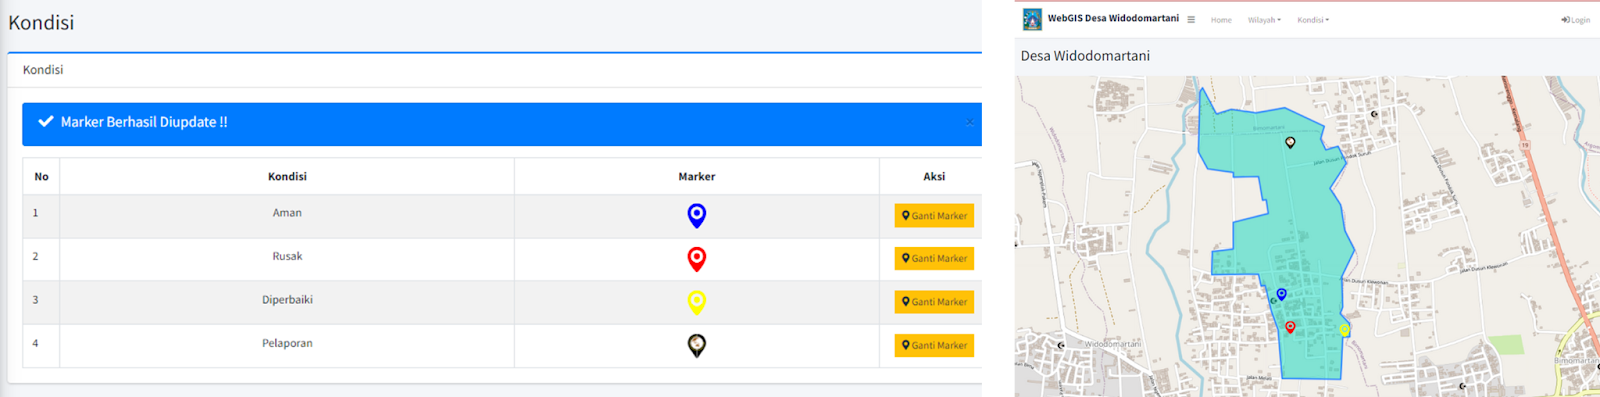Click the No column header
This screenshot has height=397, width=1600.
click(x=41, y=176)
